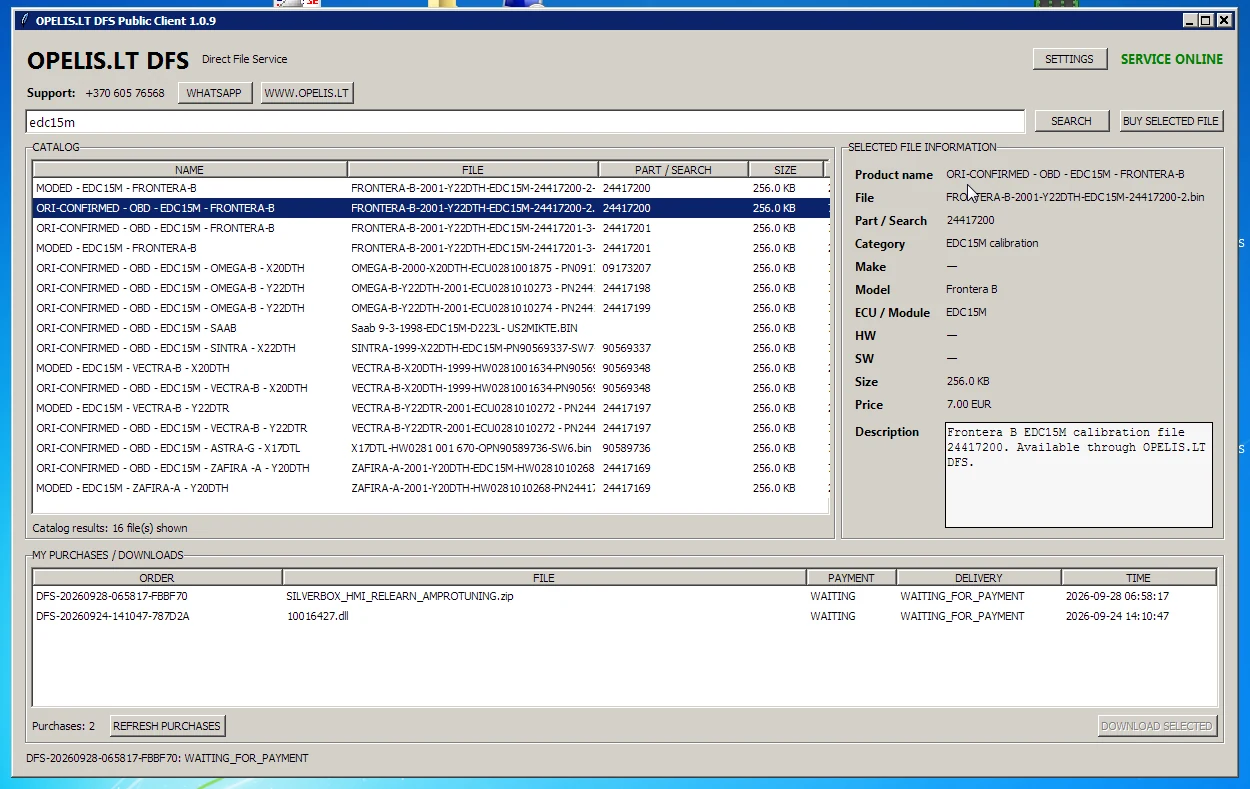Sort purchases by DELIVERY column header
The height and width of the screenshot is (789, 1250).
(978, 578)
